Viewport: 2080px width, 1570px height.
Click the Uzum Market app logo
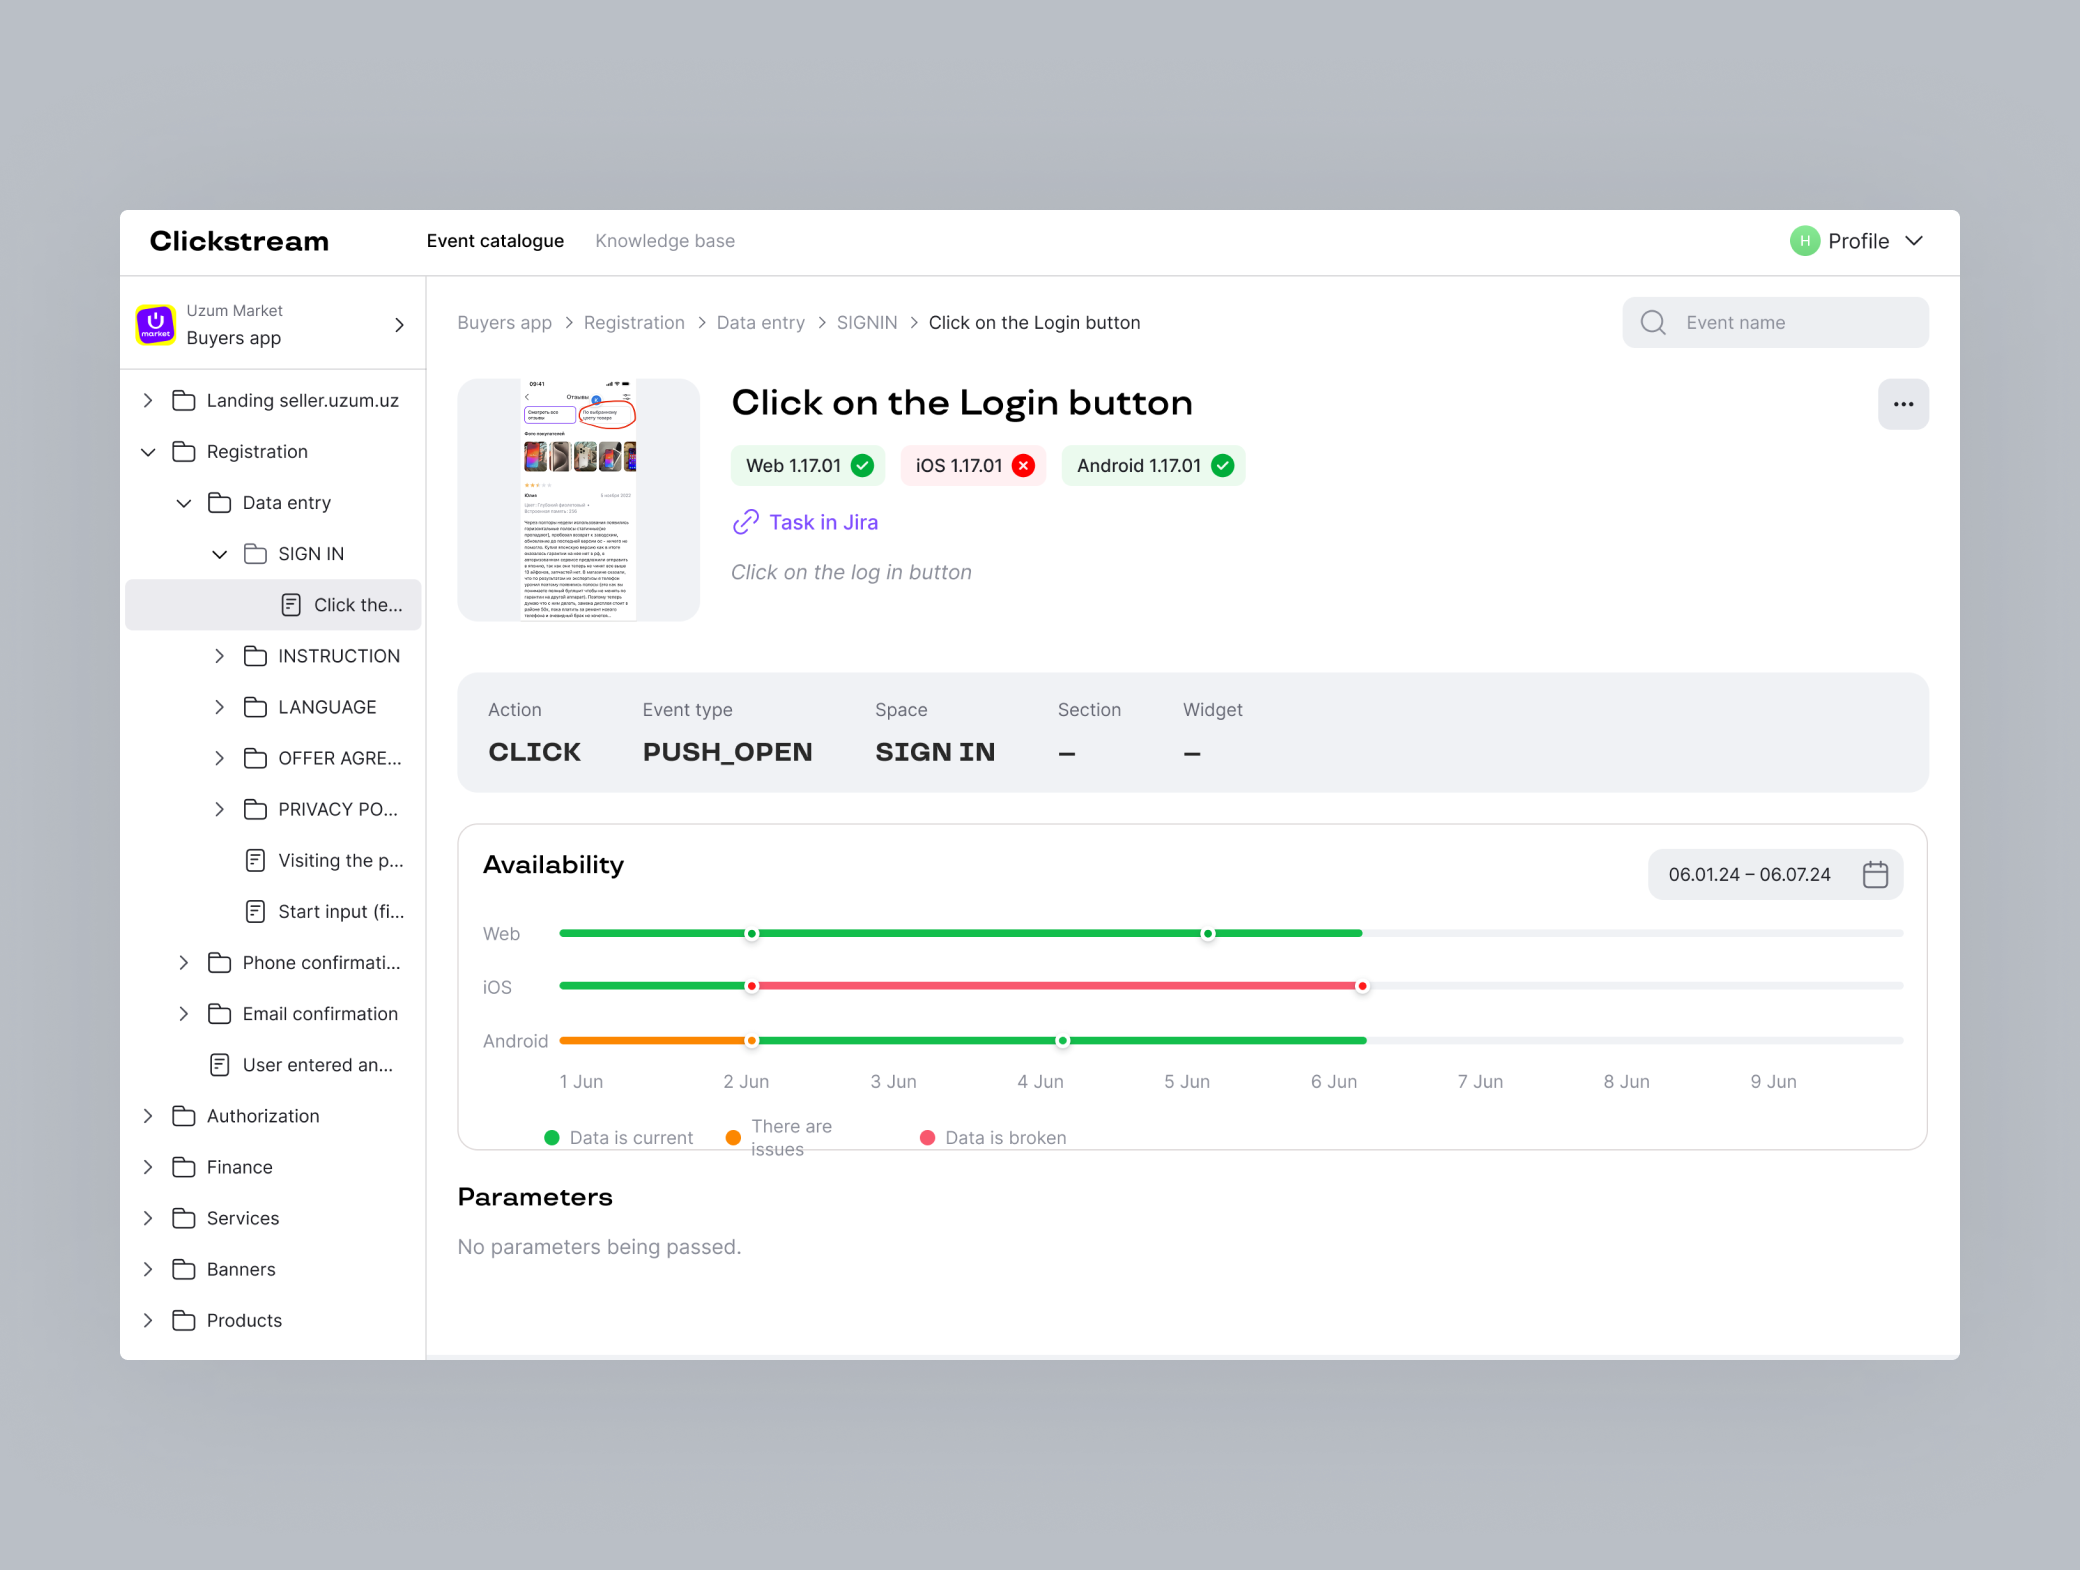point(156,325)
